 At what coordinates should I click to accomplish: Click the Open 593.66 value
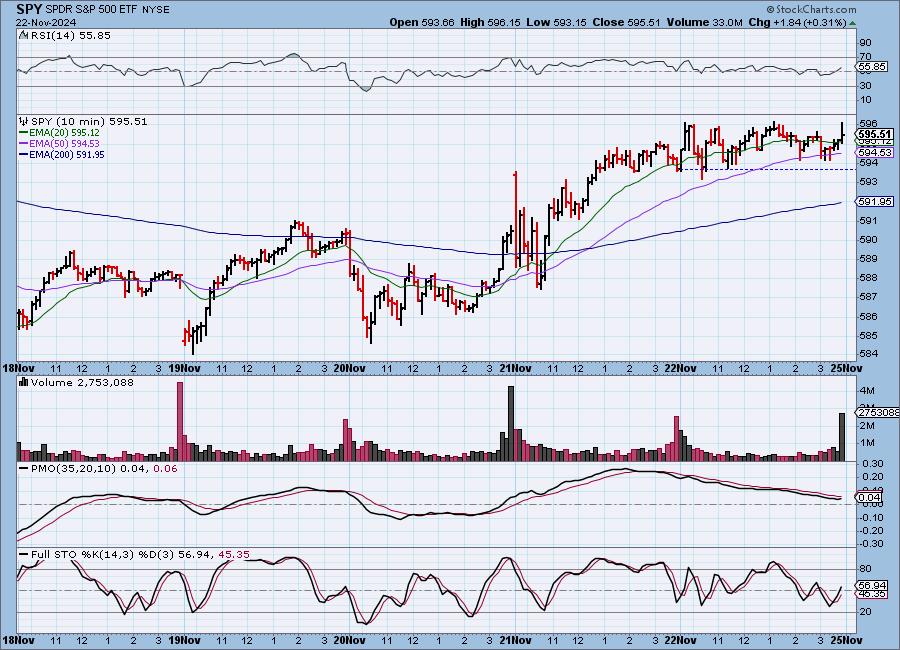pos(422,22)
